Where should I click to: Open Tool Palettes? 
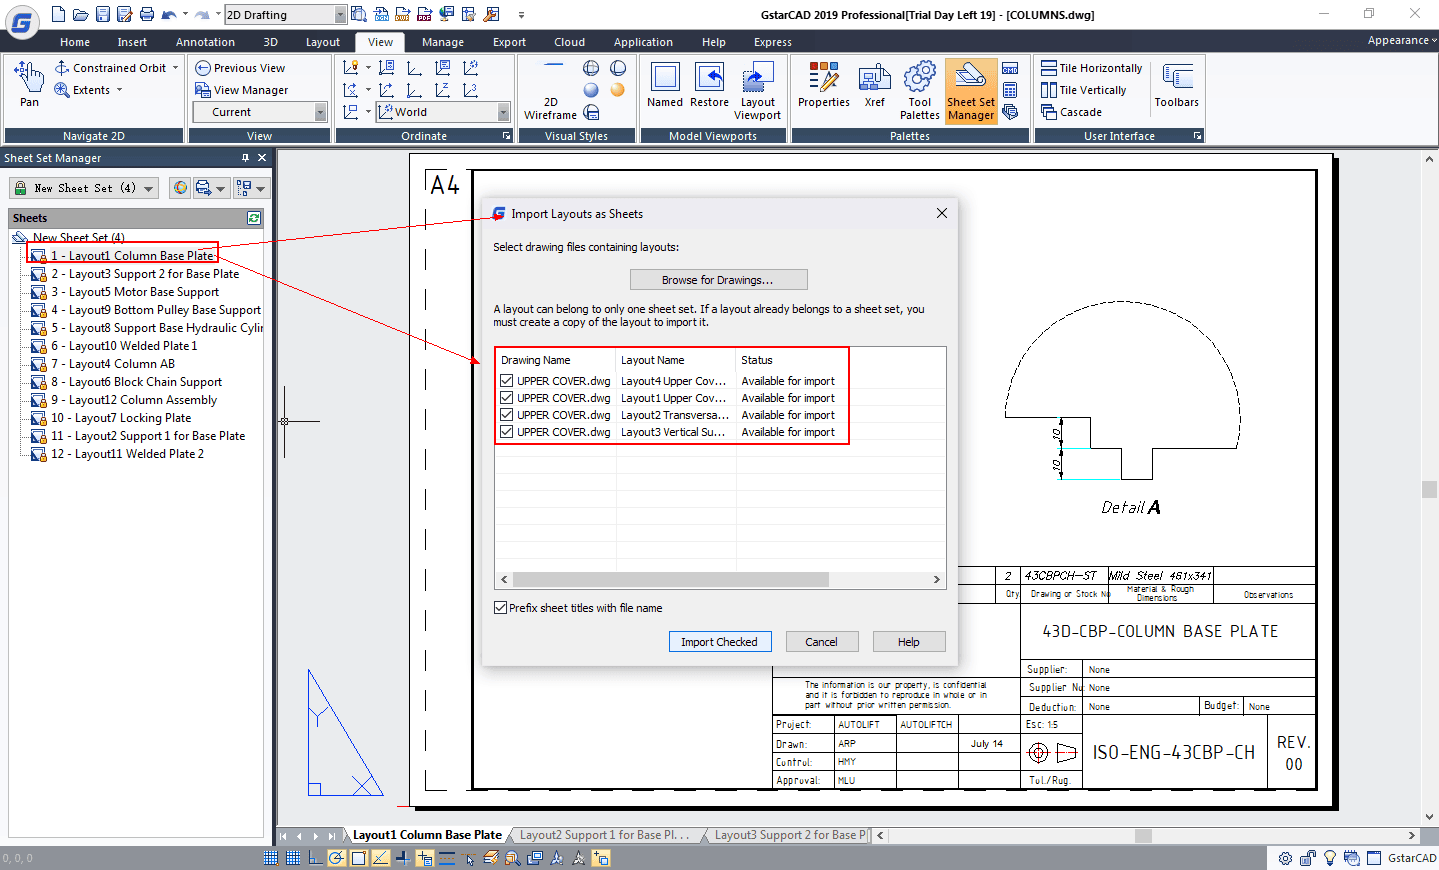[919, 90]
